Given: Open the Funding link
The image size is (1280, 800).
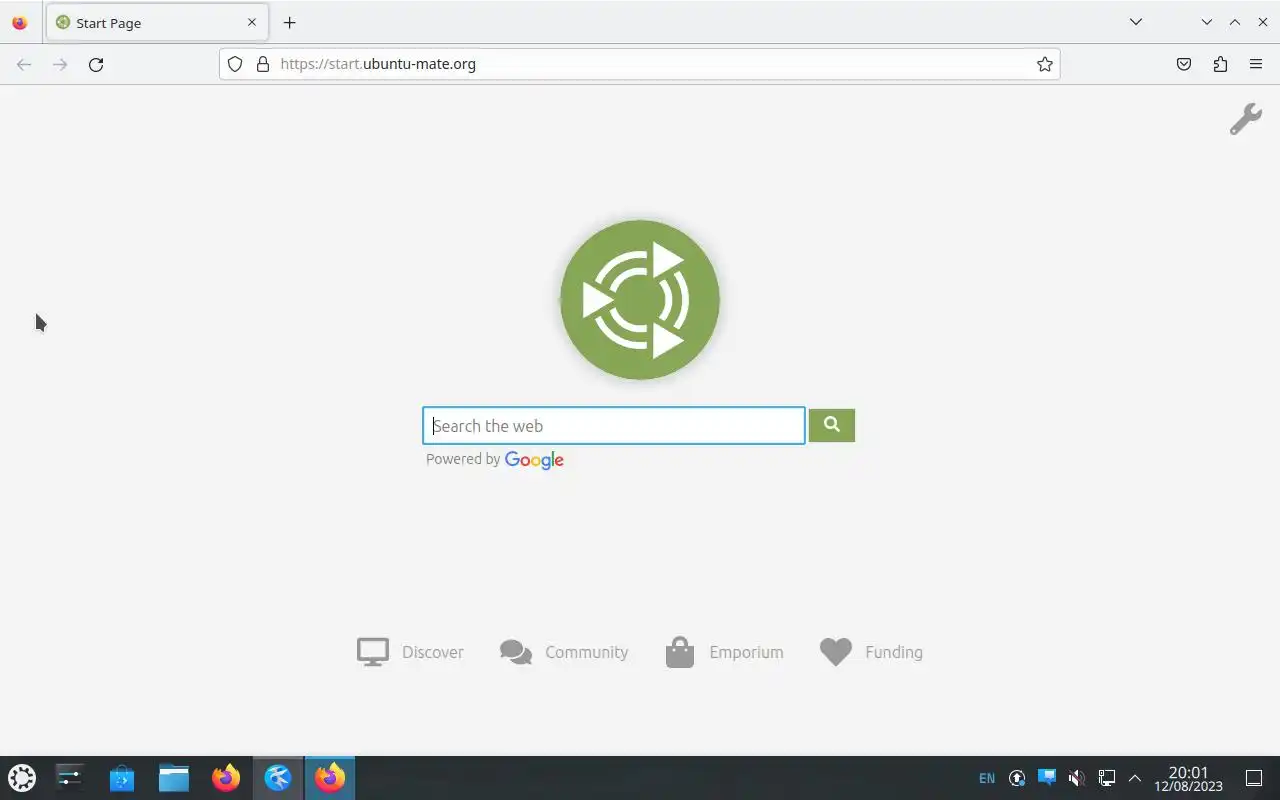Looking at the screenshot, I should click(x=893, y=652).
